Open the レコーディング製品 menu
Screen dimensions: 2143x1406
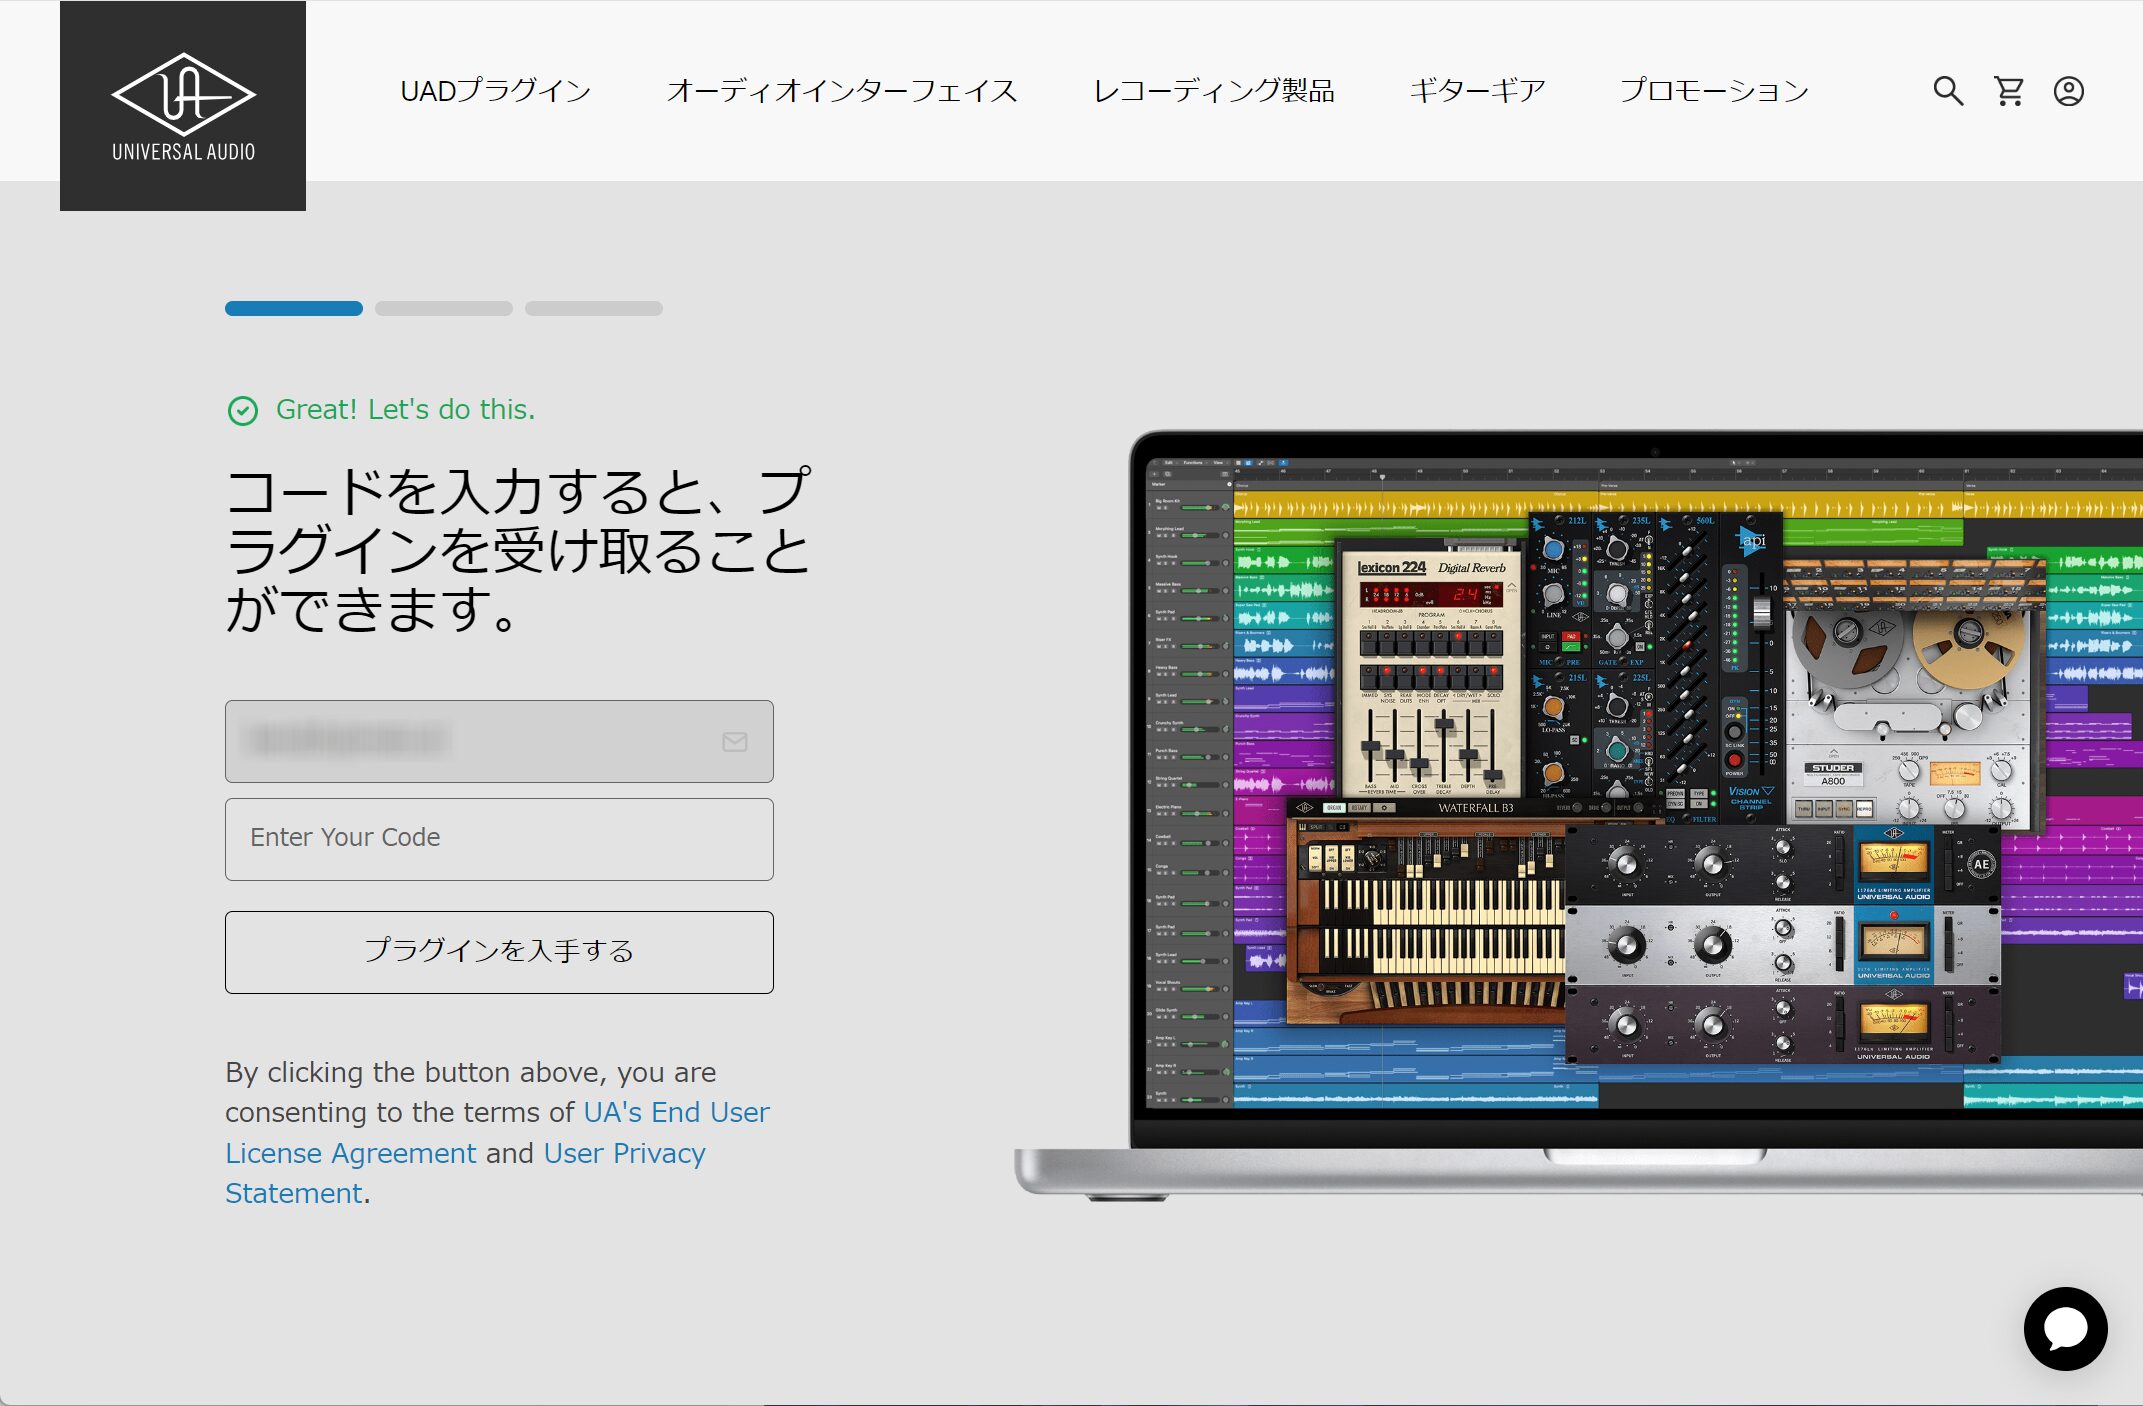coord(1214,91)
